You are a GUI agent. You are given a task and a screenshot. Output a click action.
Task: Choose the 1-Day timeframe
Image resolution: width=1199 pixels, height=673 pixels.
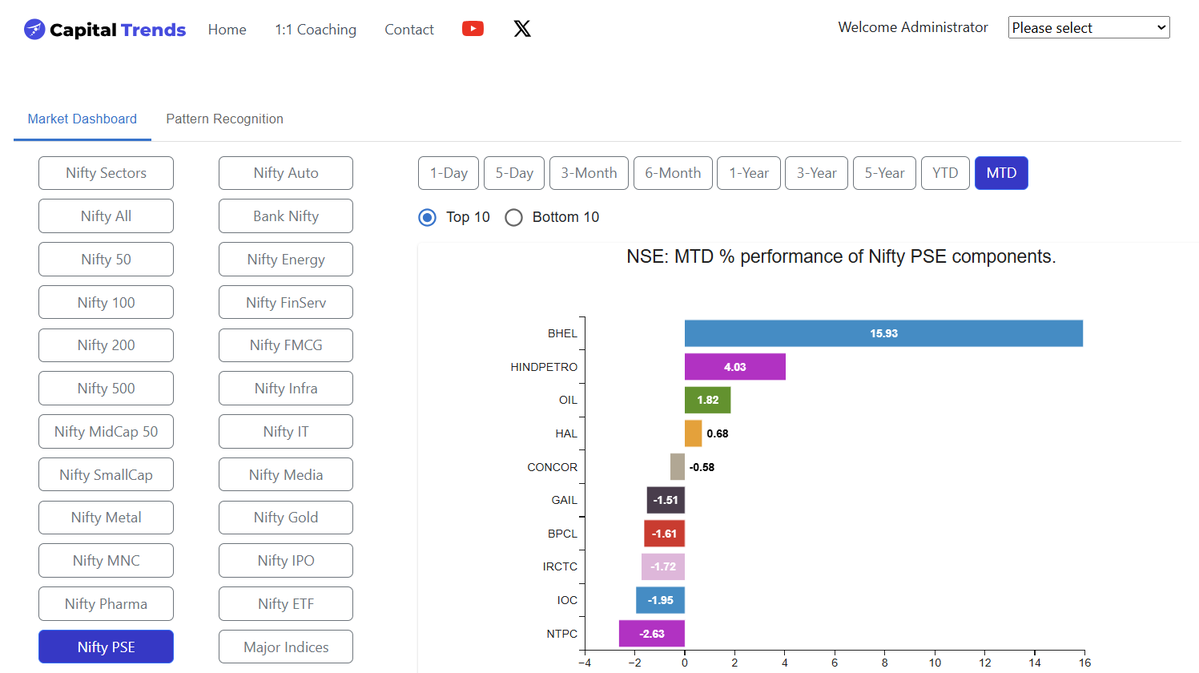[x=449, y=173]
